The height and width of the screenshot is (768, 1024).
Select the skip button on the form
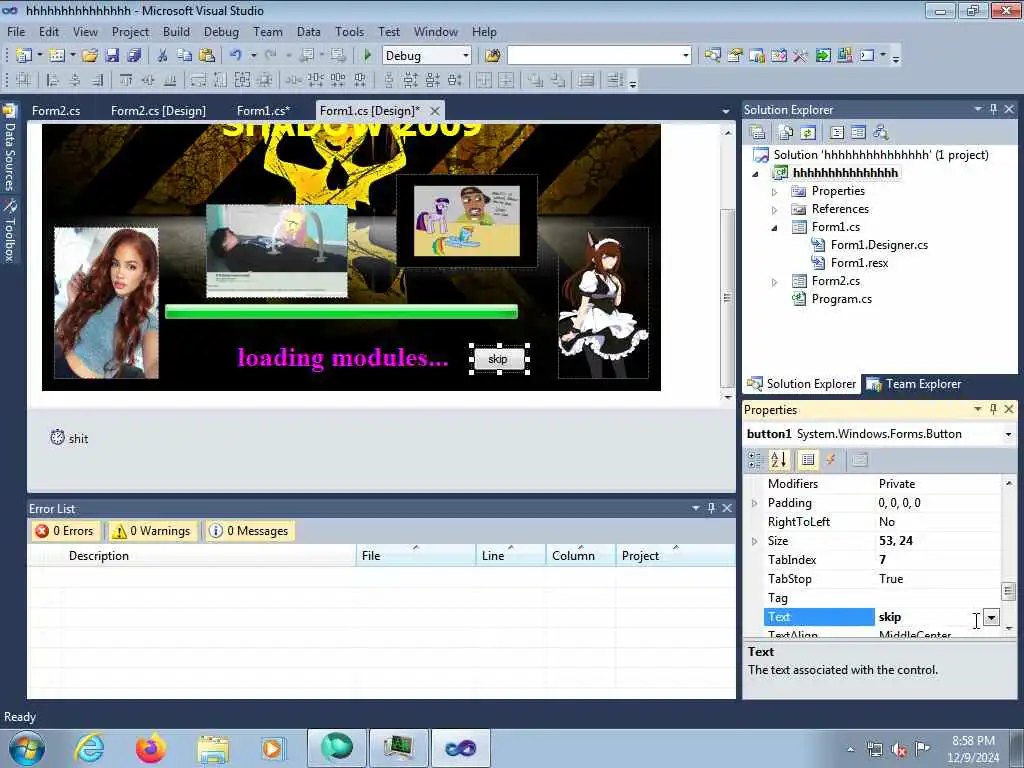tap(499, 359)
